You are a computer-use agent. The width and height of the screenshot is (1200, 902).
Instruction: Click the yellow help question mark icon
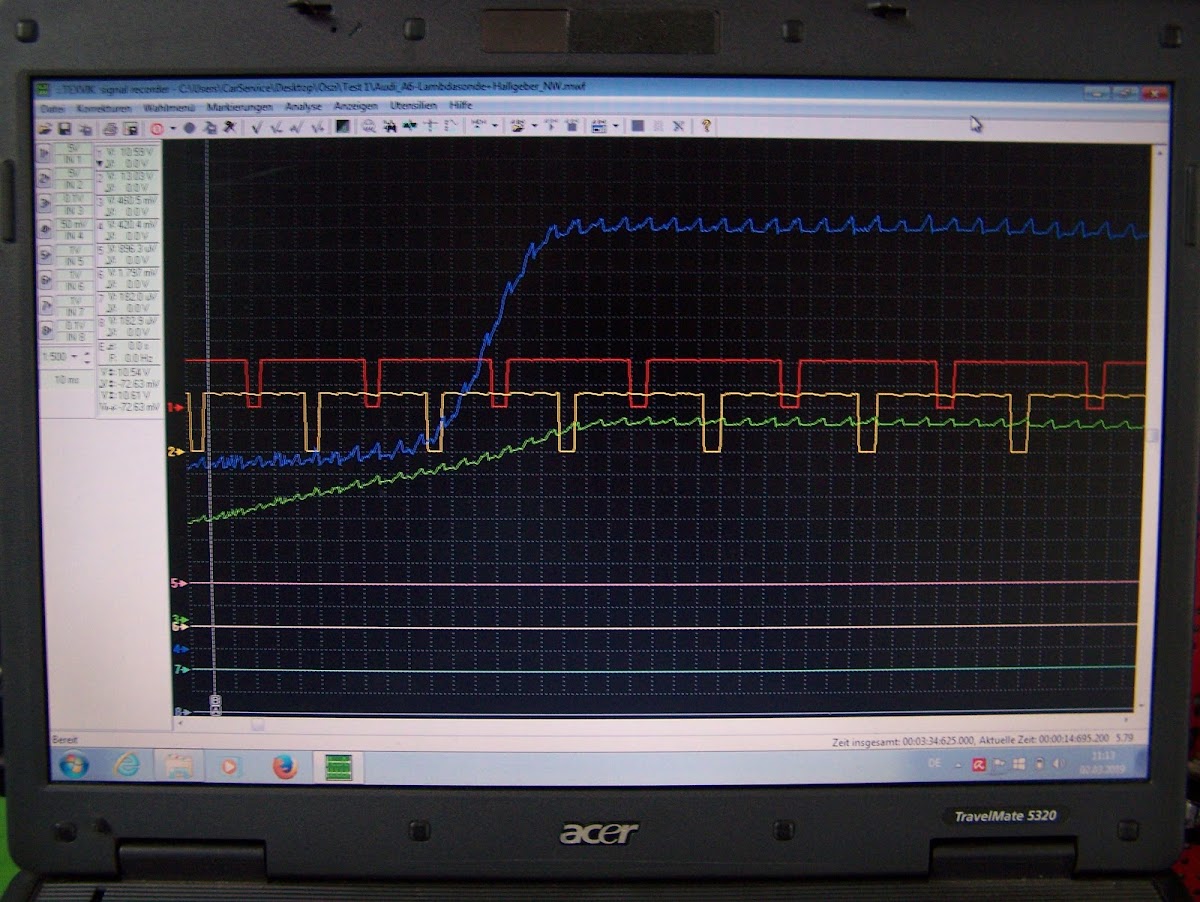point(706,126)
